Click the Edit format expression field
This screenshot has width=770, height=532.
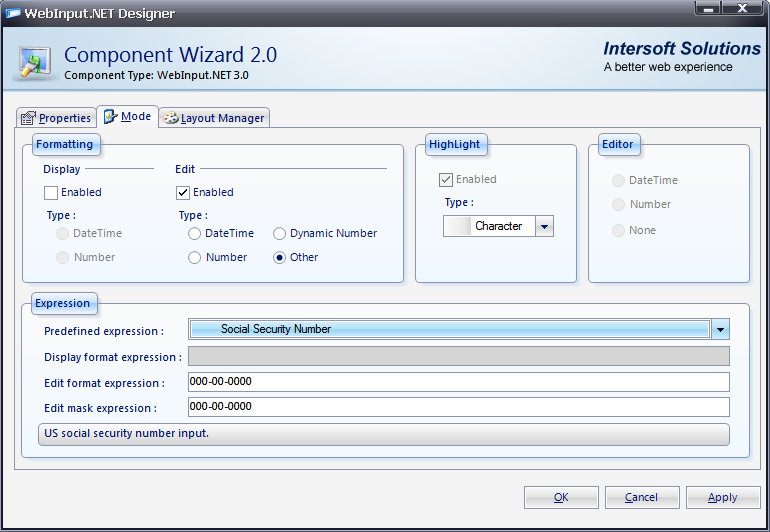[x=458, y=382]
